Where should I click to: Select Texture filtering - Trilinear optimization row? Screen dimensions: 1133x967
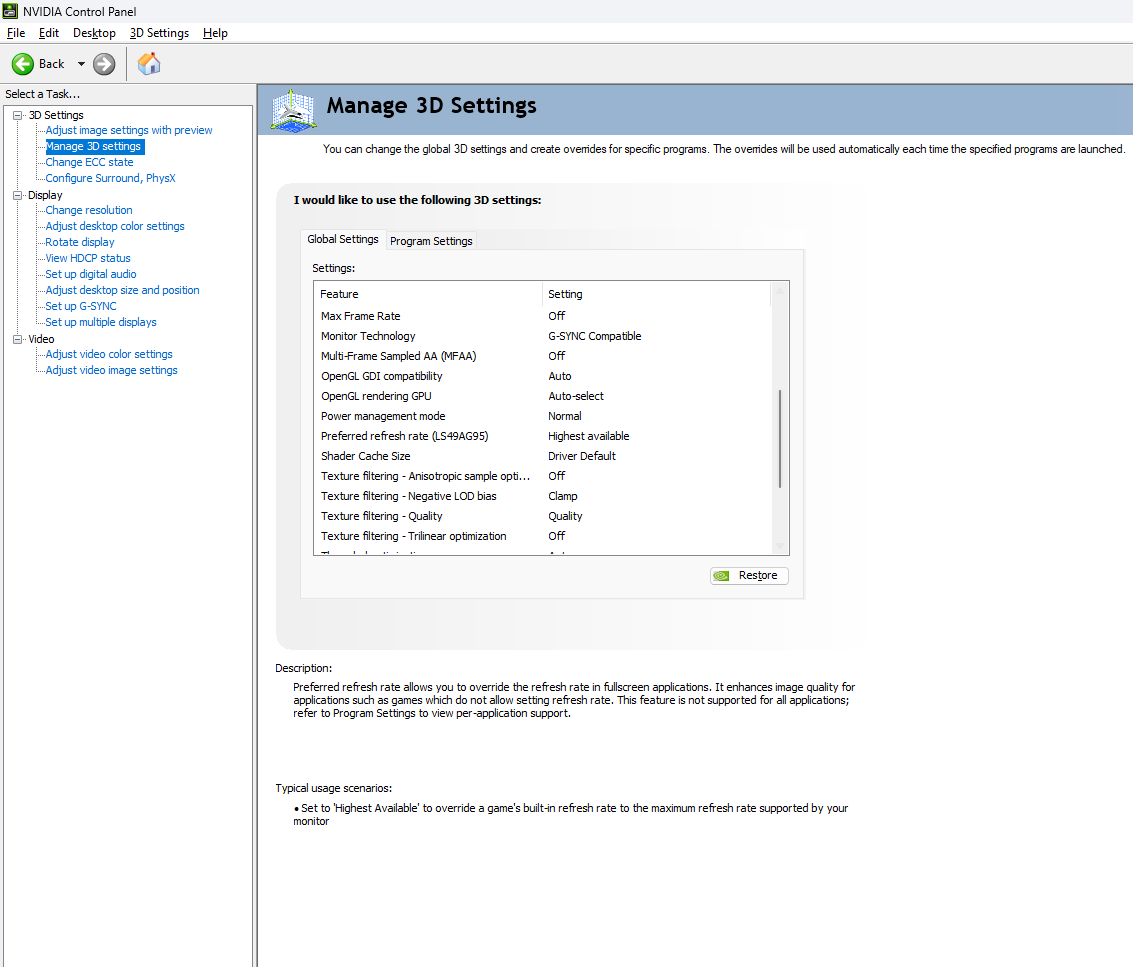pyautogui.click(x=543, y=536)
